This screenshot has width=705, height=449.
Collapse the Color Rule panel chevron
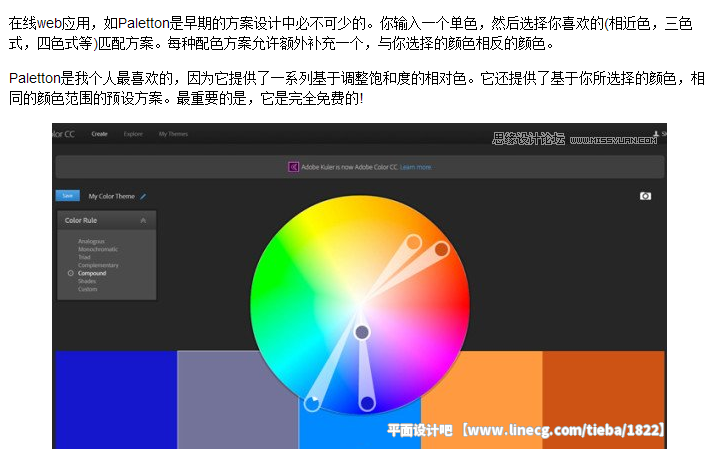(143, 220)
